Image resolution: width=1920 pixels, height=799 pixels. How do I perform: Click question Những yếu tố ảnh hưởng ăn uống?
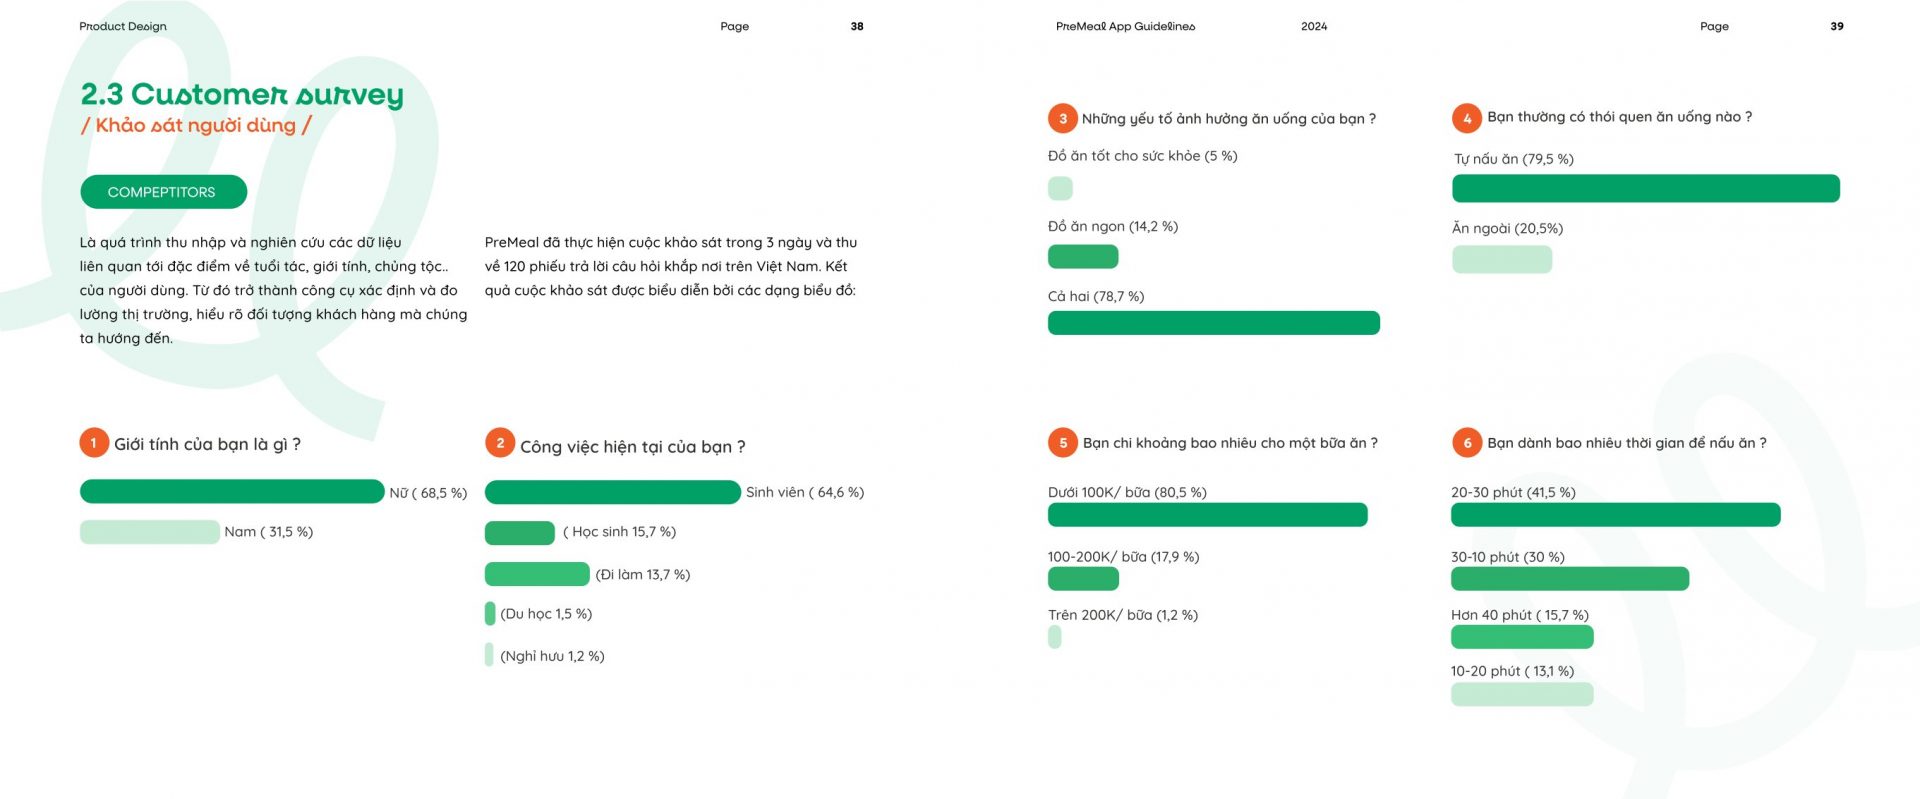tap(1229, 119)
